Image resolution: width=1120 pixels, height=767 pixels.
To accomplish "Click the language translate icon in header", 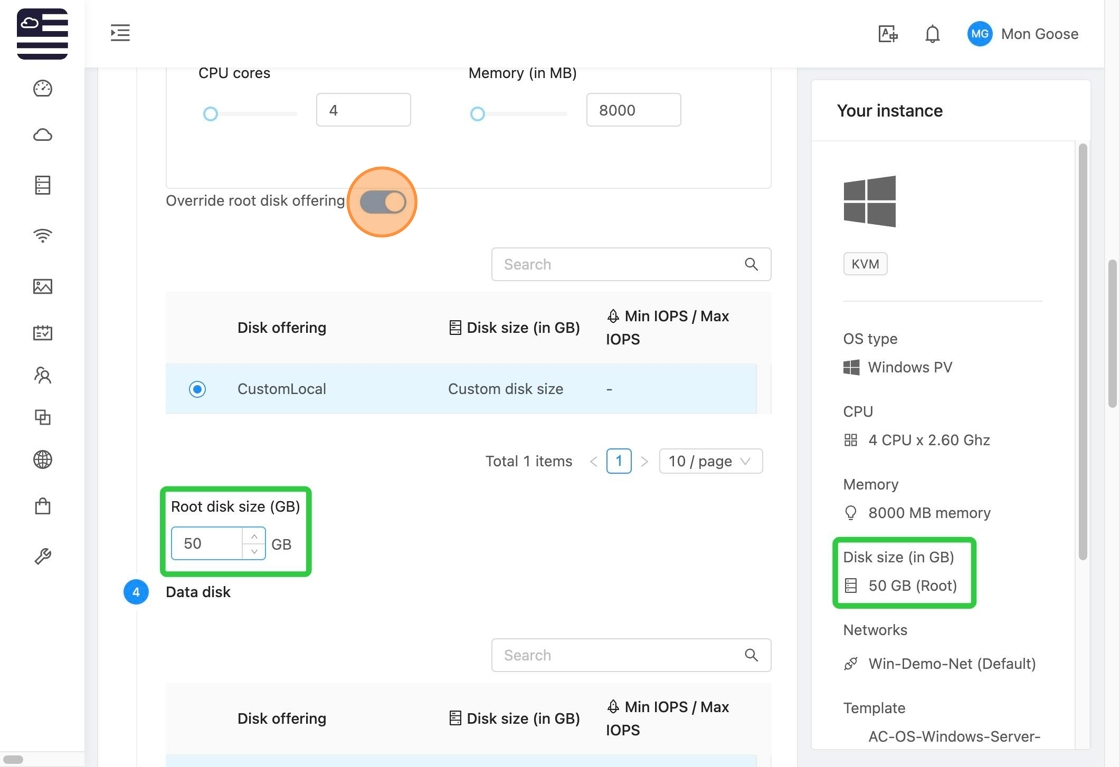I will 887,34.
